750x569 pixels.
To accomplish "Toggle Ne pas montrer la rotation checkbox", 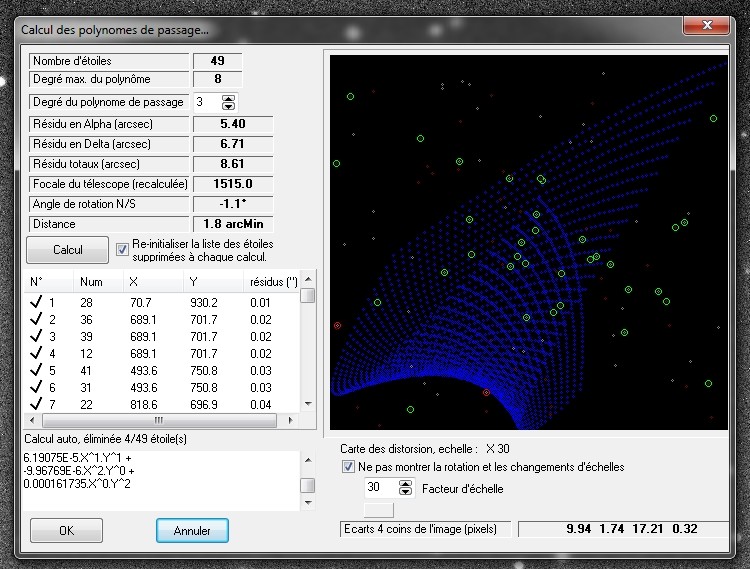I will (348, 467).
